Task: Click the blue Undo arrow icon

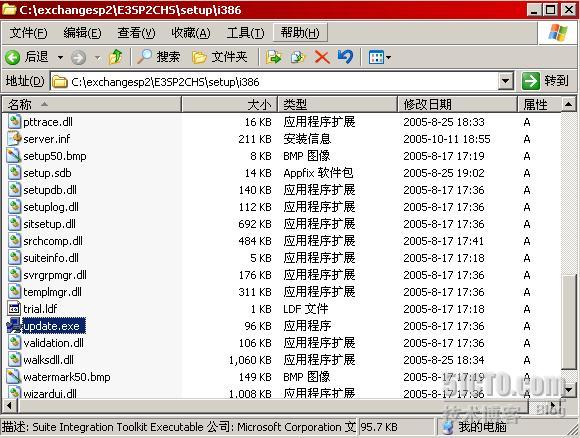Action: [345, 57]
